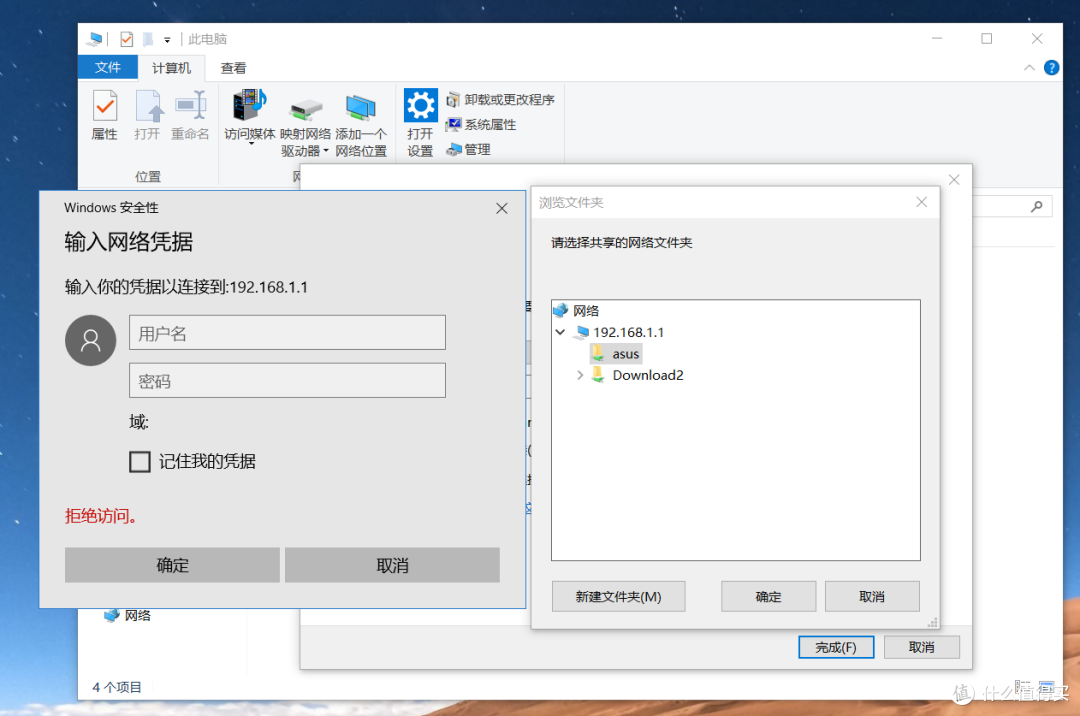Select the asus shared folder

tap(616, 354)
